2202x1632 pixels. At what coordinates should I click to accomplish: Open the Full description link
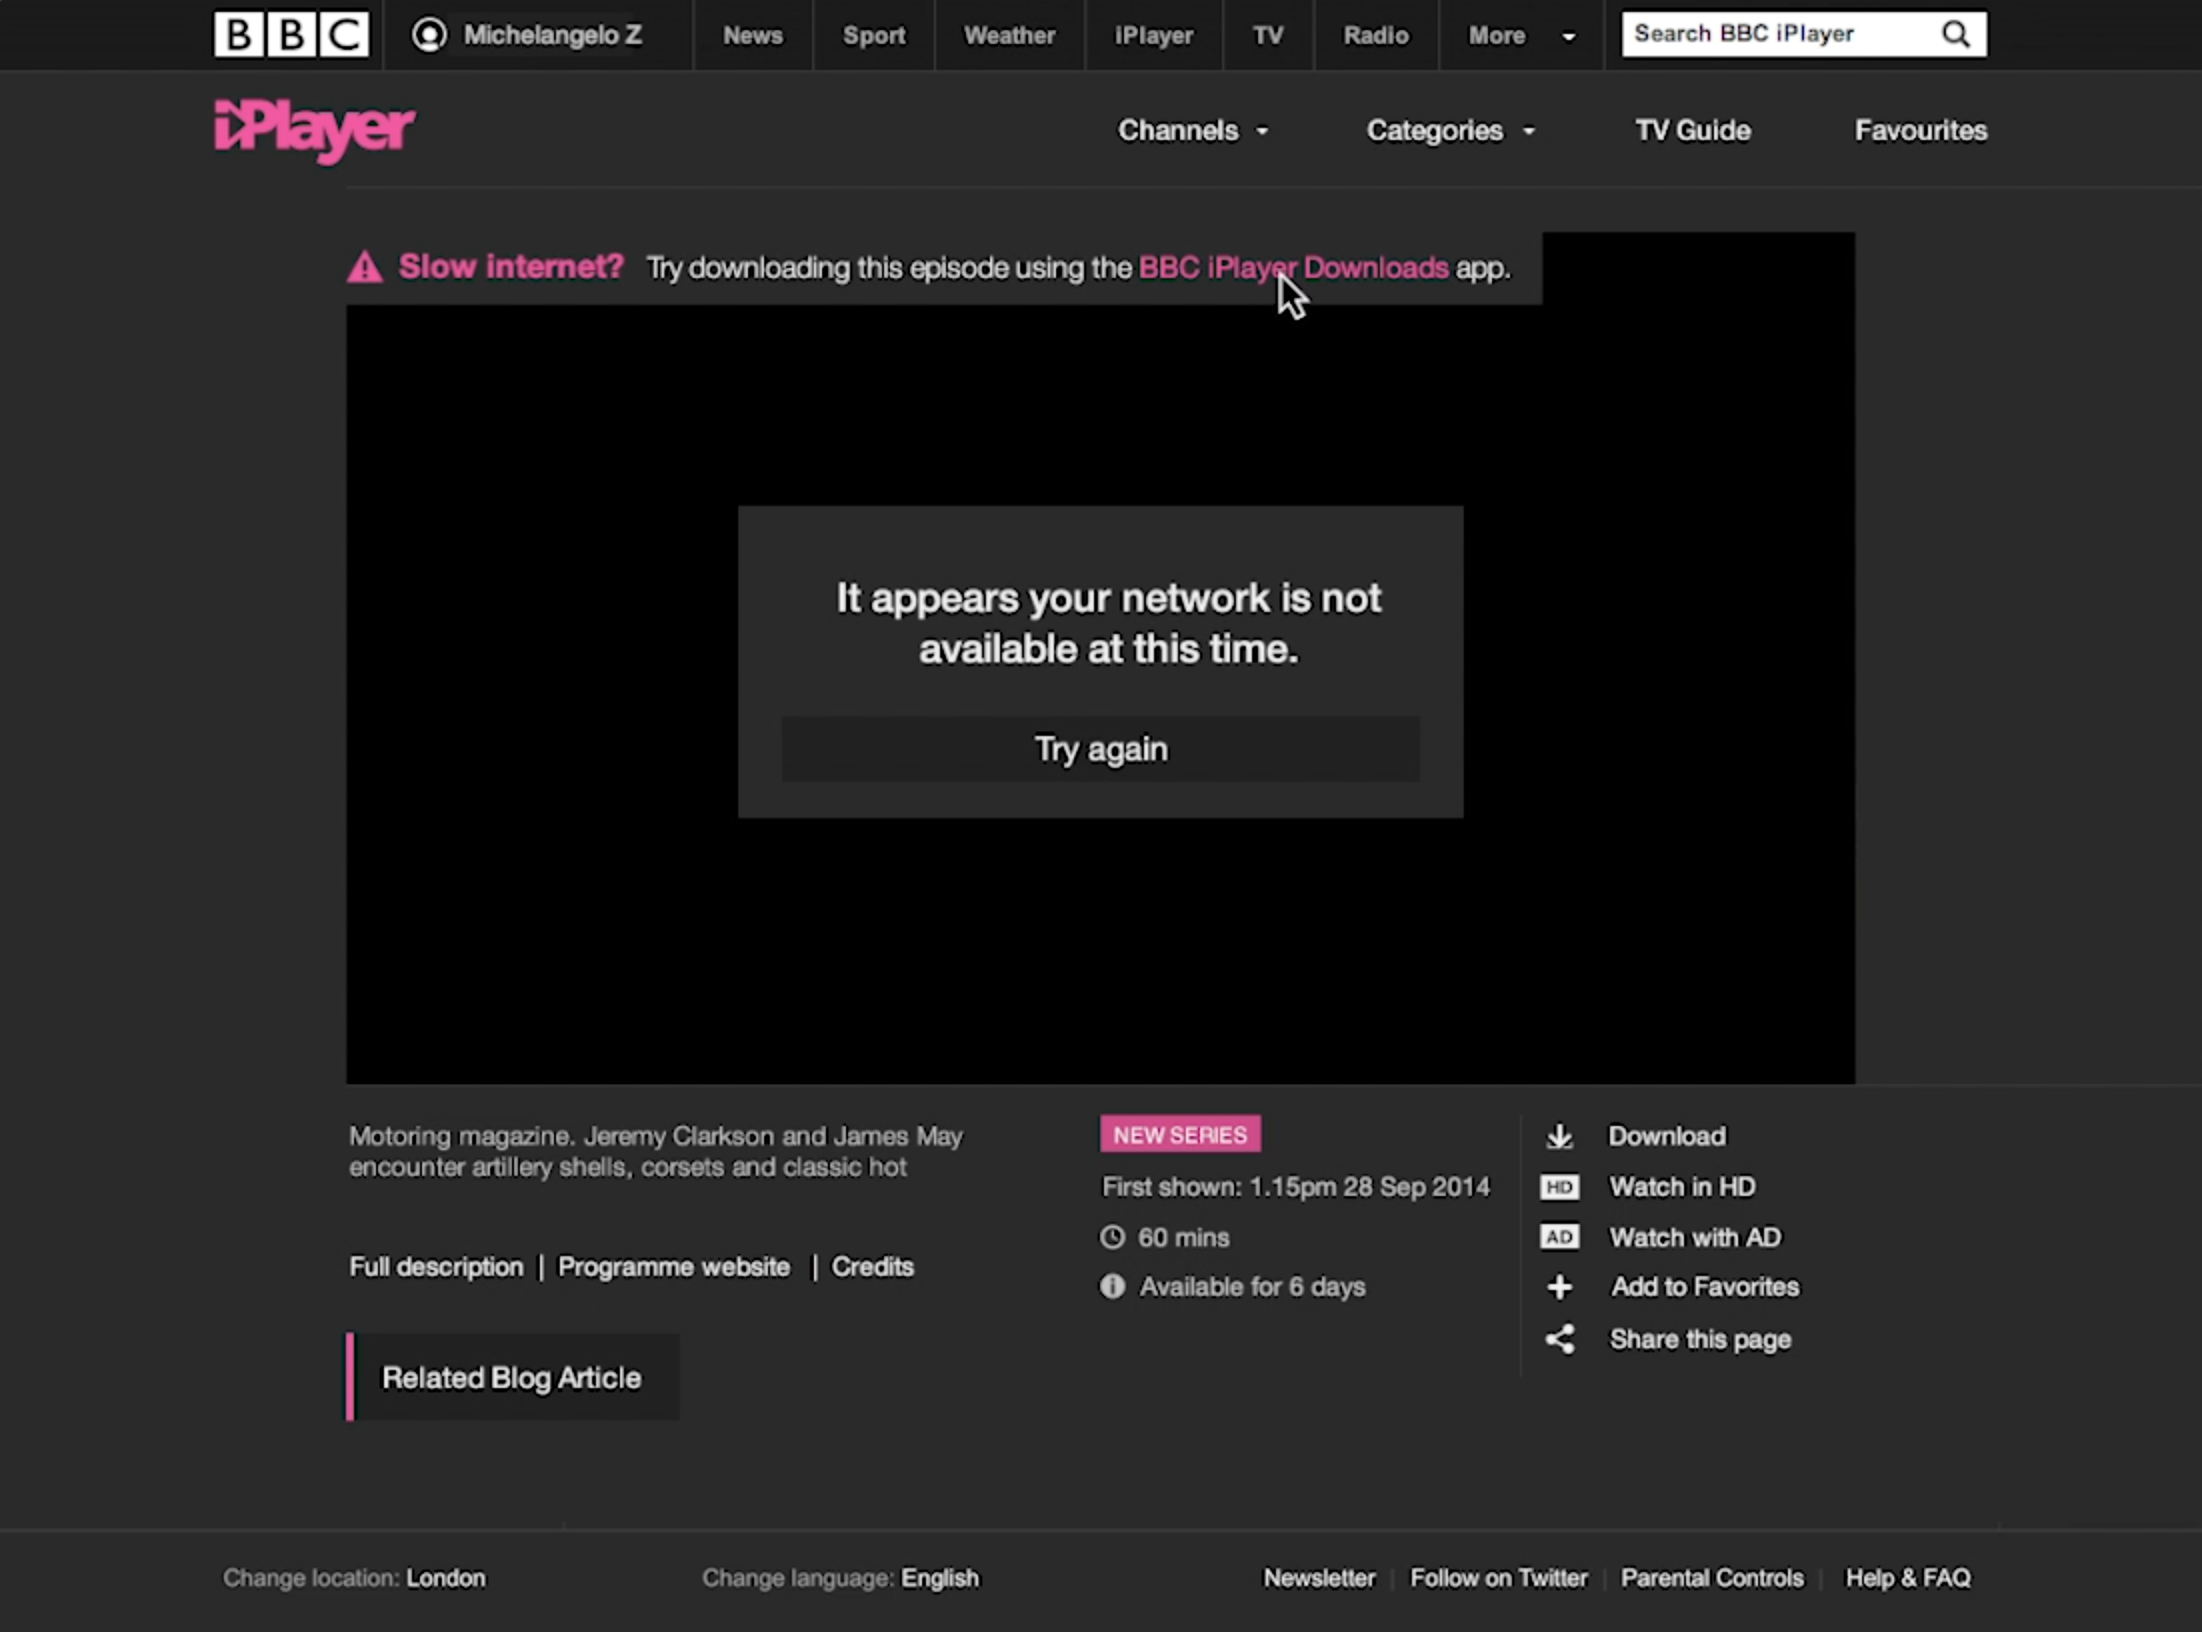pyautogui.click(x=436, y=1267)
